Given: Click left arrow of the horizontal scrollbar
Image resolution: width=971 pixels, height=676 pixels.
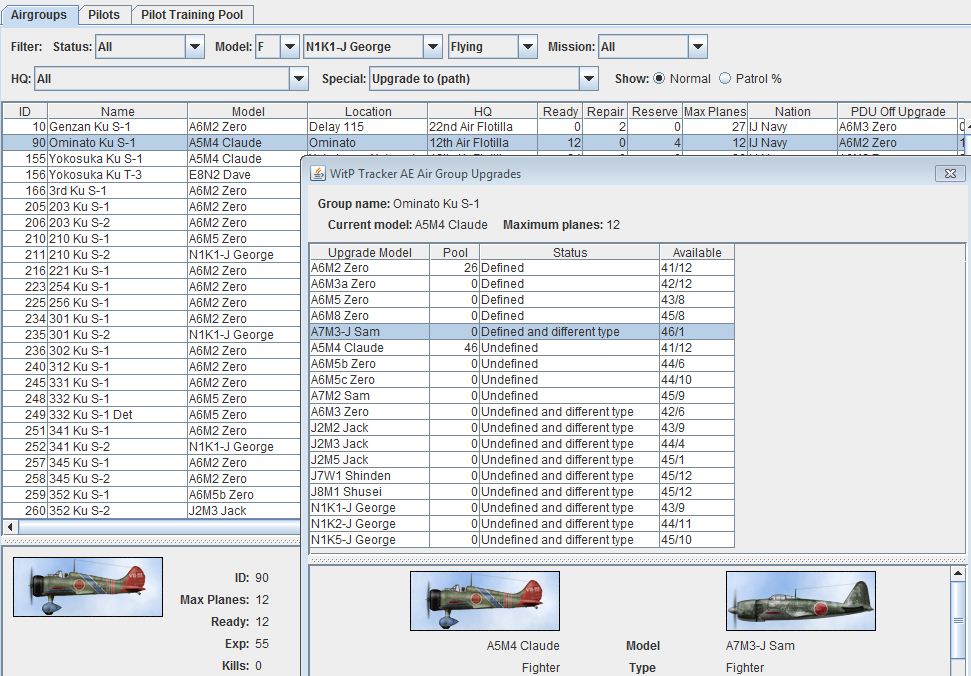Looking at the screenshot, I should point(11,526).
